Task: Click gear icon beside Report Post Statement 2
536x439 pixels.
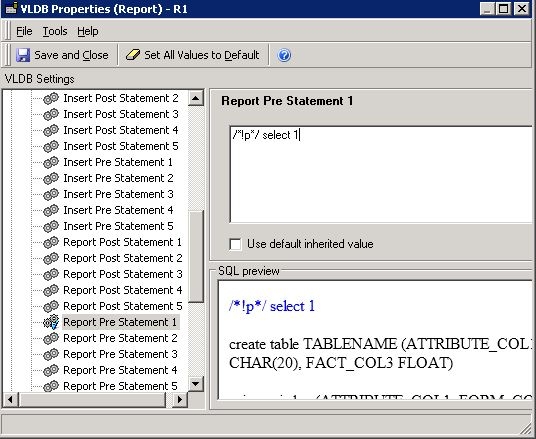Action: [51, 258]
